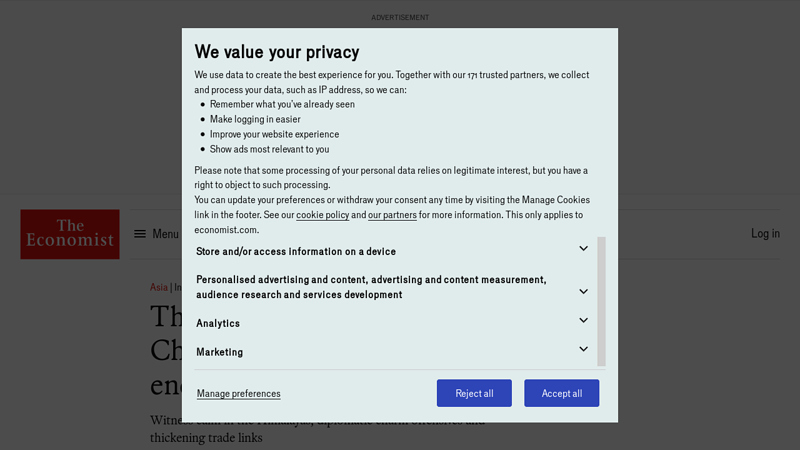Click Personalised advertising and content heading

coord(371,287)
